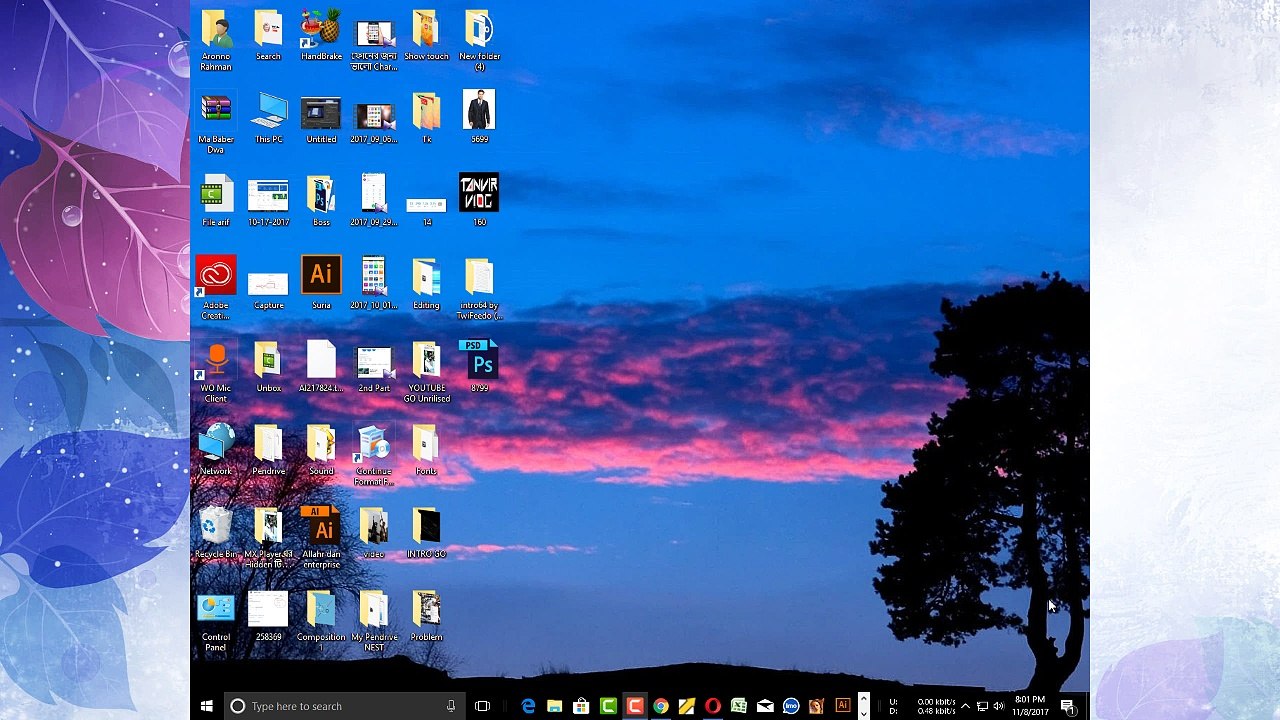The height and width of the screenshot is (720, 1280).
Task: Open network status in system tray
Action: pos(982,706)
